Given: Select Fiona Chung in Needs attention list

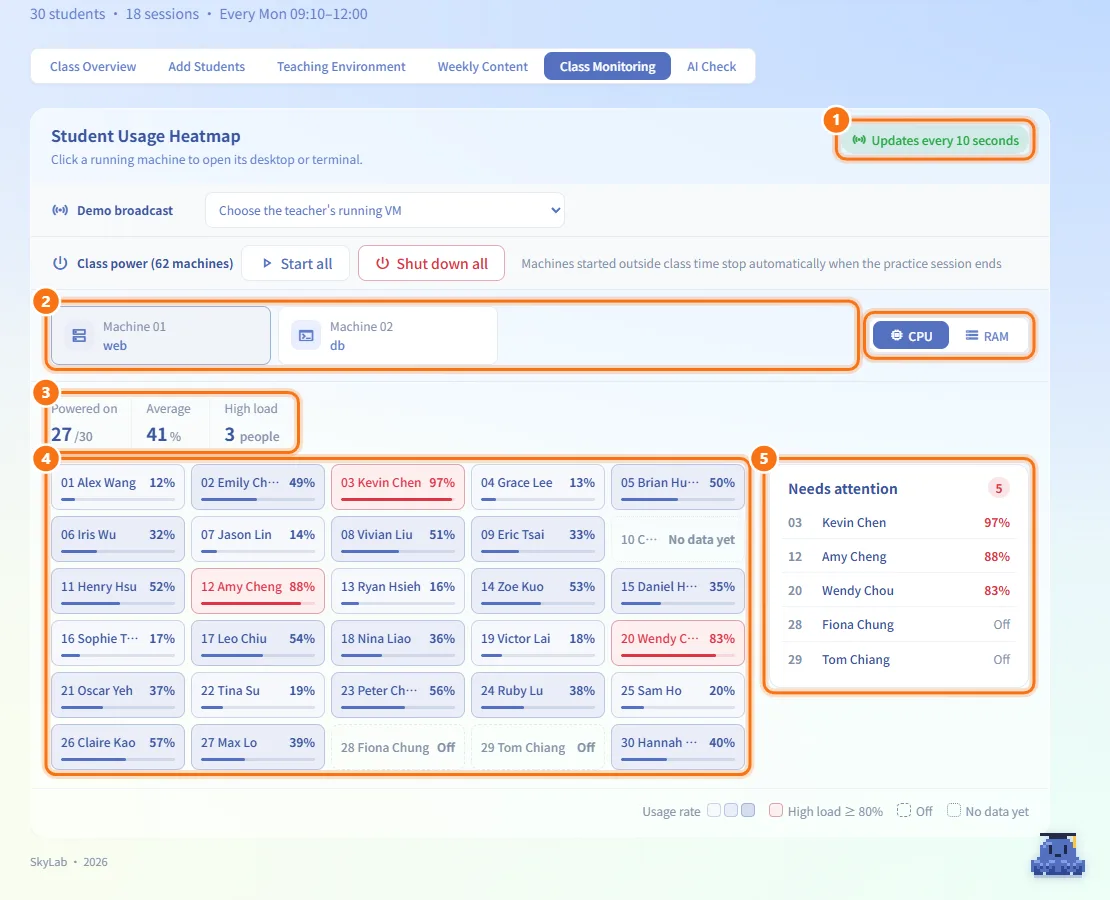Looking at the screenshot, I should pos(898,625).
